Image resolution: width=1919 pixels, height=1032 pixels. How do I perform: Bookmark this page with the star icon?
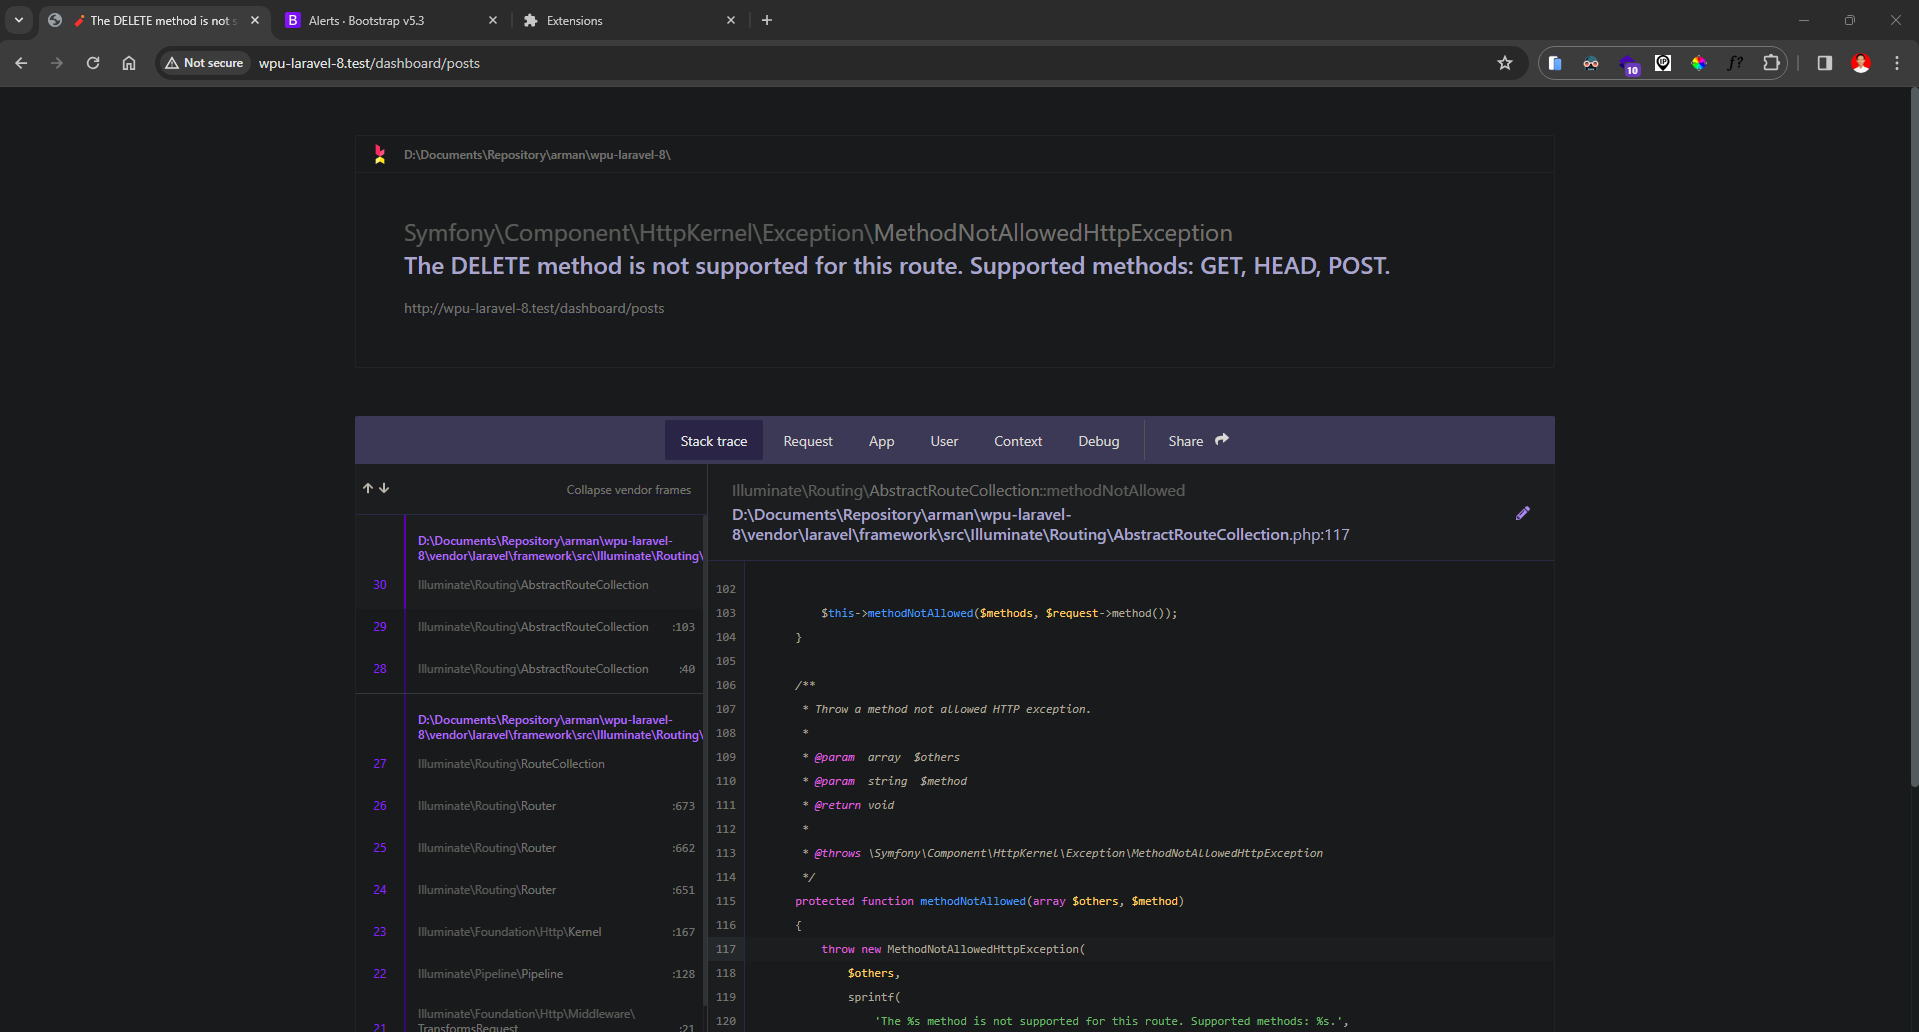point(1504,63)
